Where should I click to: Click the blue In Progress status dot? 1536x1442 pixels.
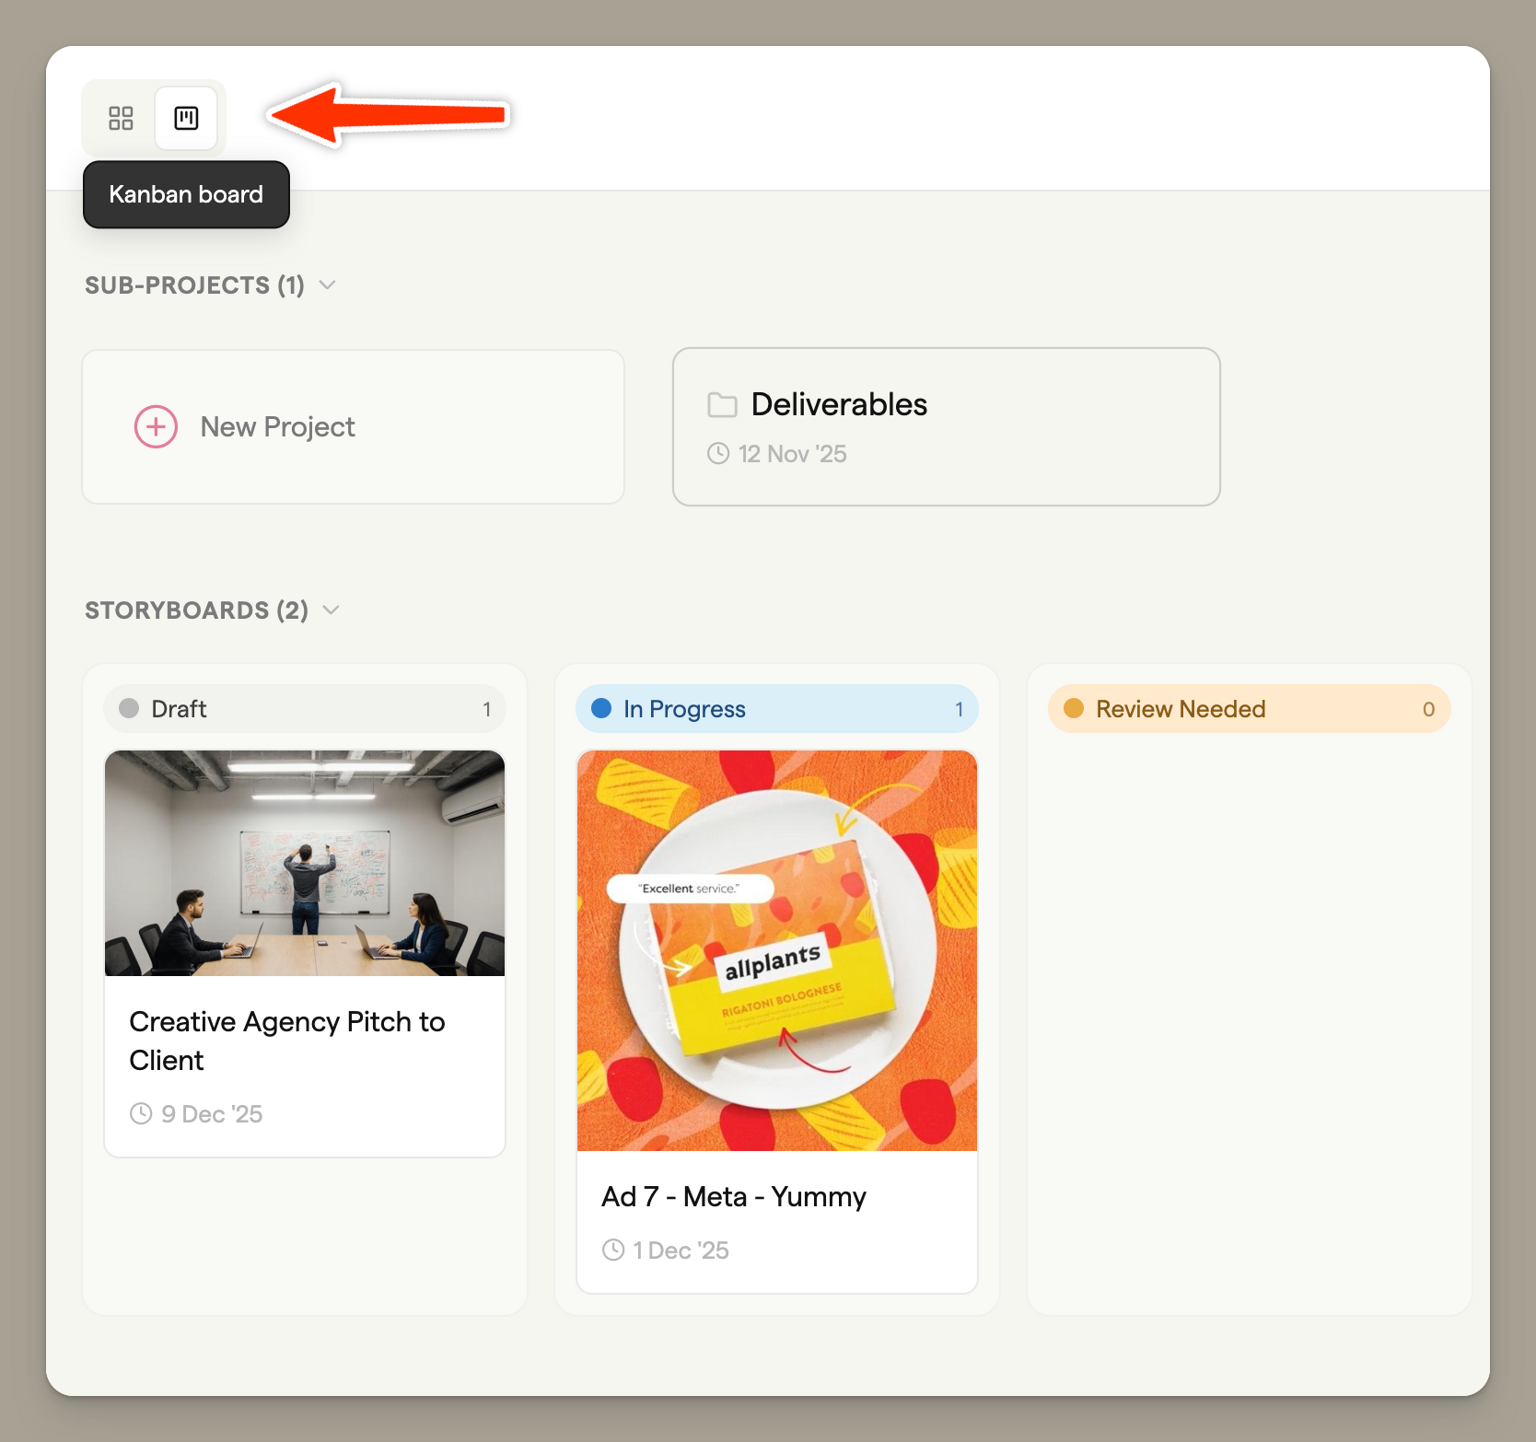pos(601,709)
